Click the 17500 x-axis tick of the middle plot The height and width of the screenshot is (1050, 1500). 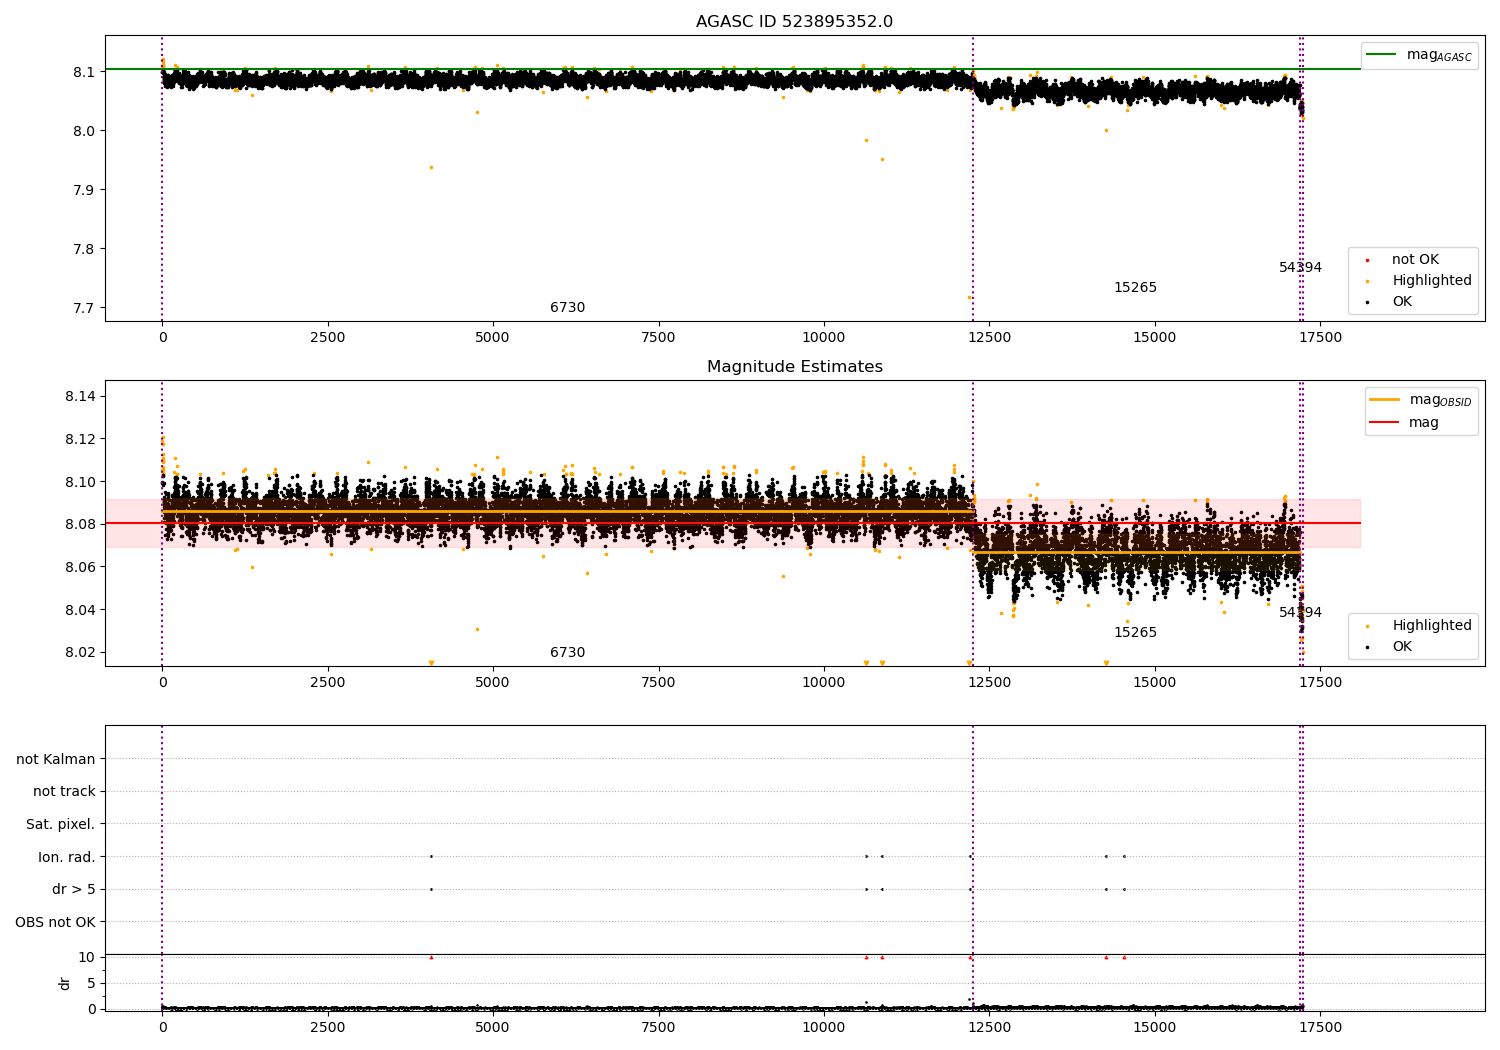click(x=1320, y=683)
